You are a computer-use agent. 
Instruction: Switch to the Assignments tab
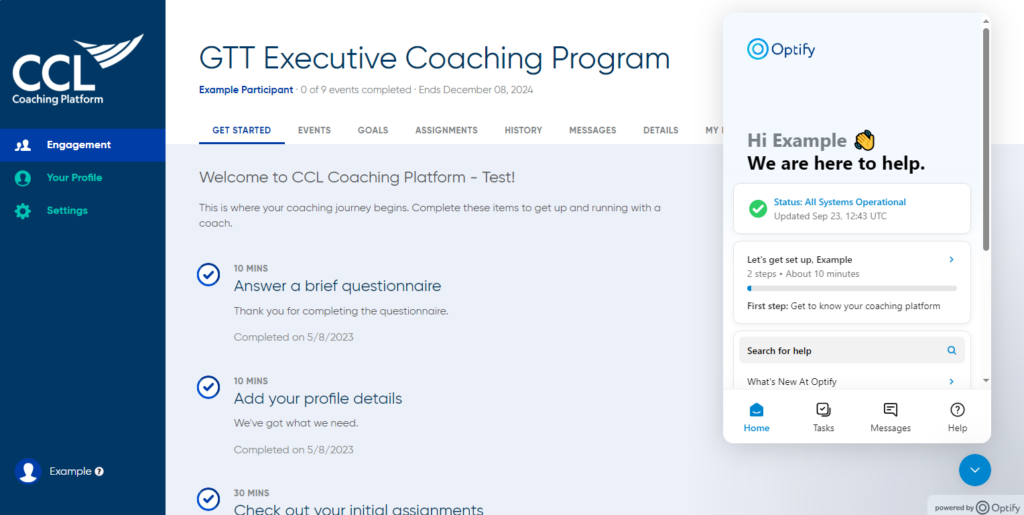[x=446, y=131]
